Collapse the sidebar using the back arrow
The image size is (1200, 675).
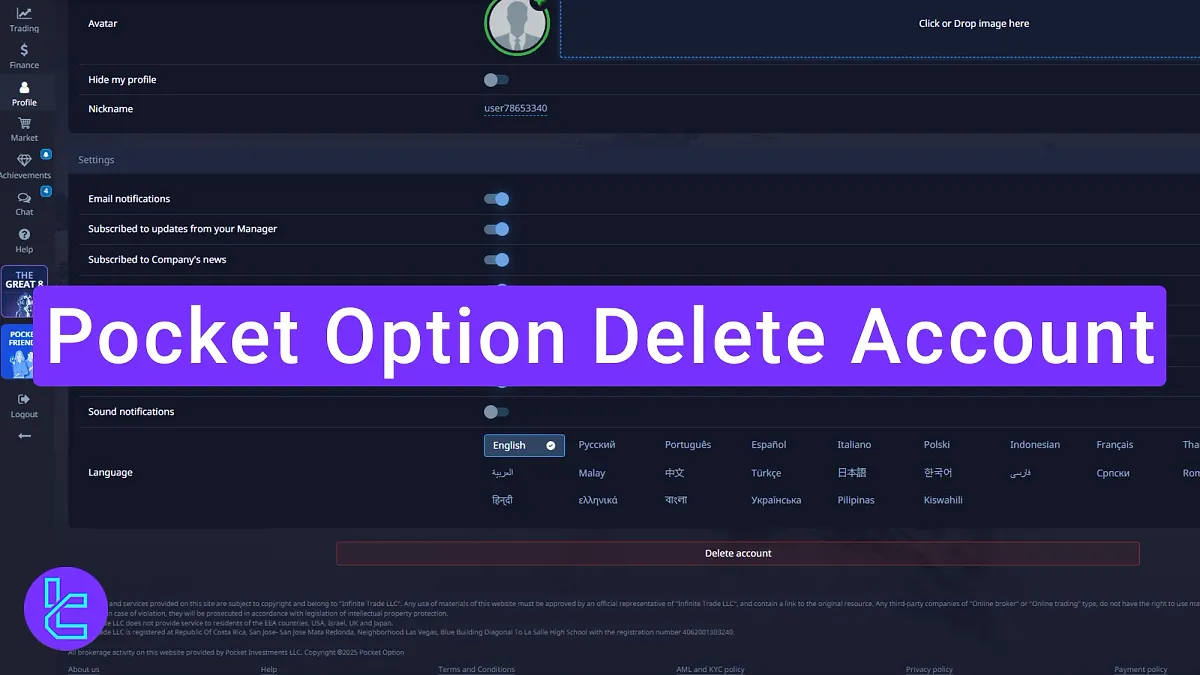[x=23, y=434]
